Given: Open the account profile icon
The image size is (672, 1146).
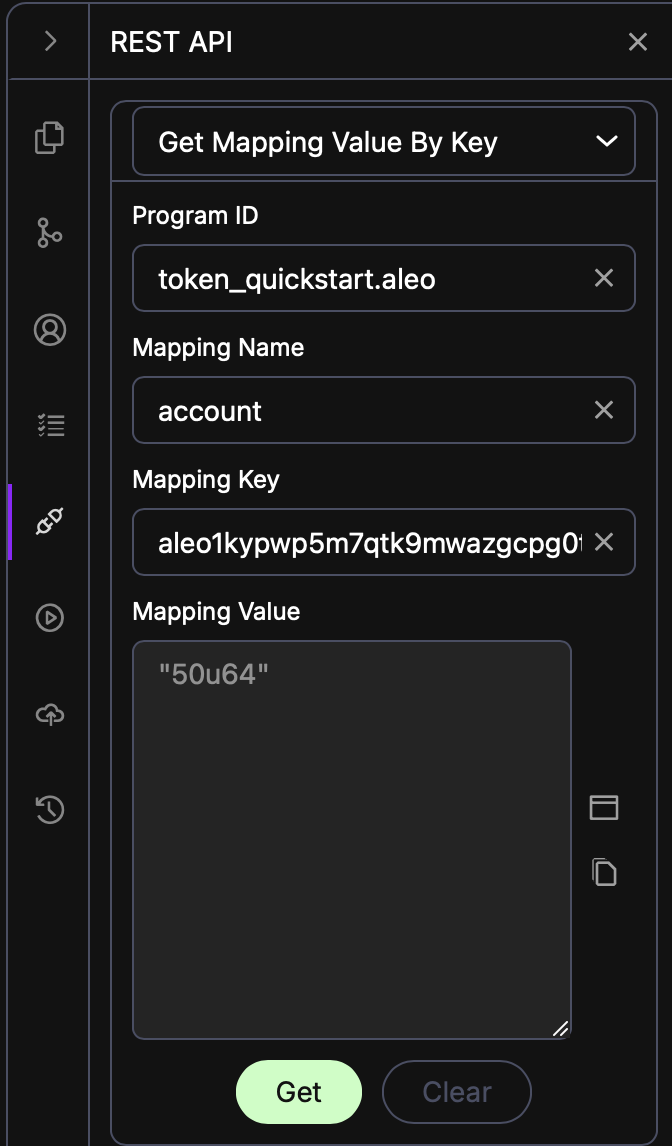Looking at the screenshot, I should point(50,330).
